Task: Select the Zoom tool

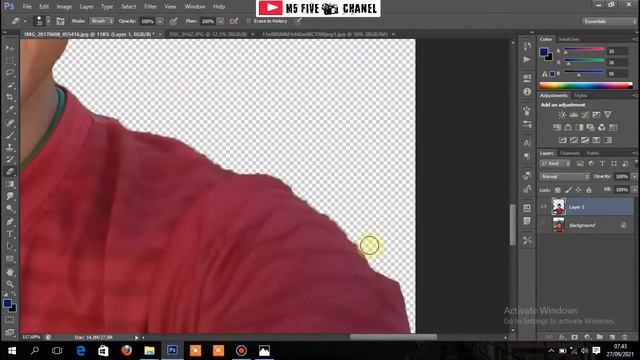Action: [x=10, y=284]
